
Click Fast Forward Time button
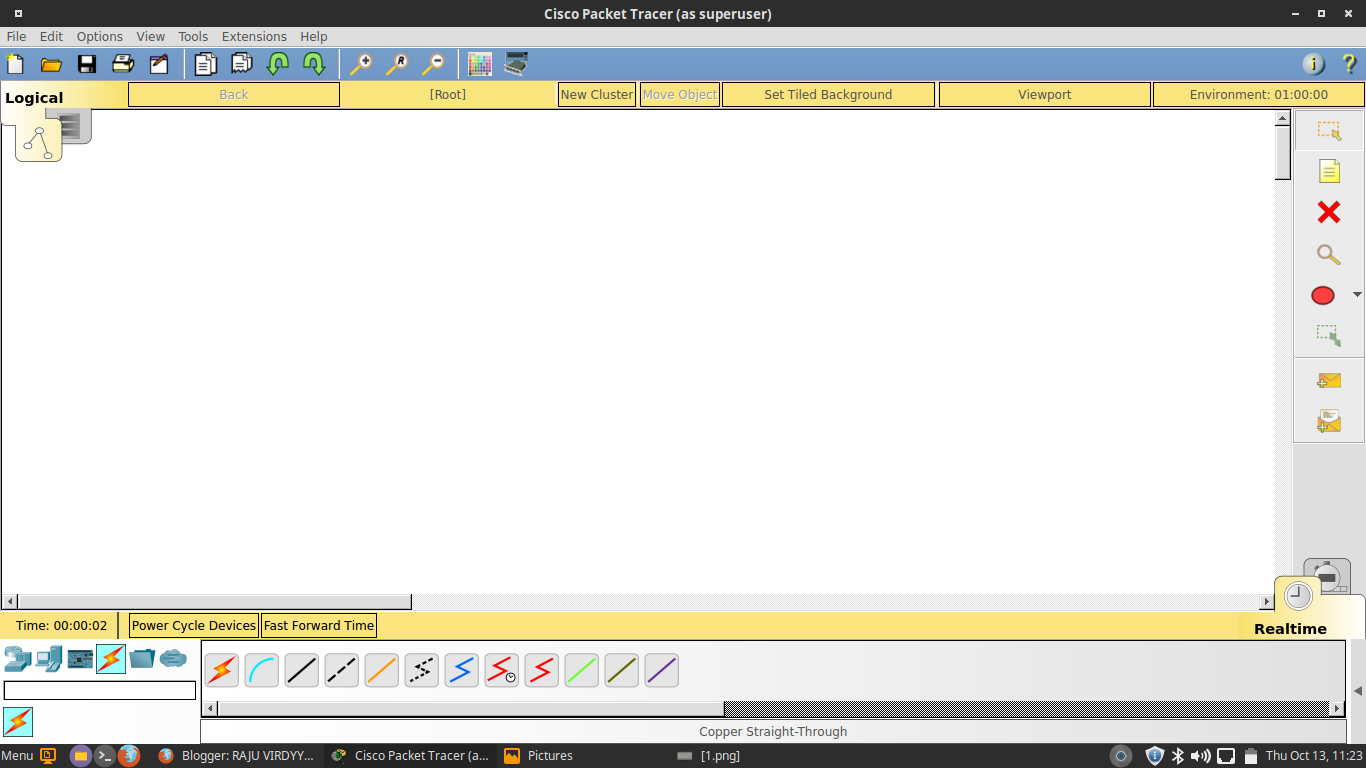tap(319, 625)
